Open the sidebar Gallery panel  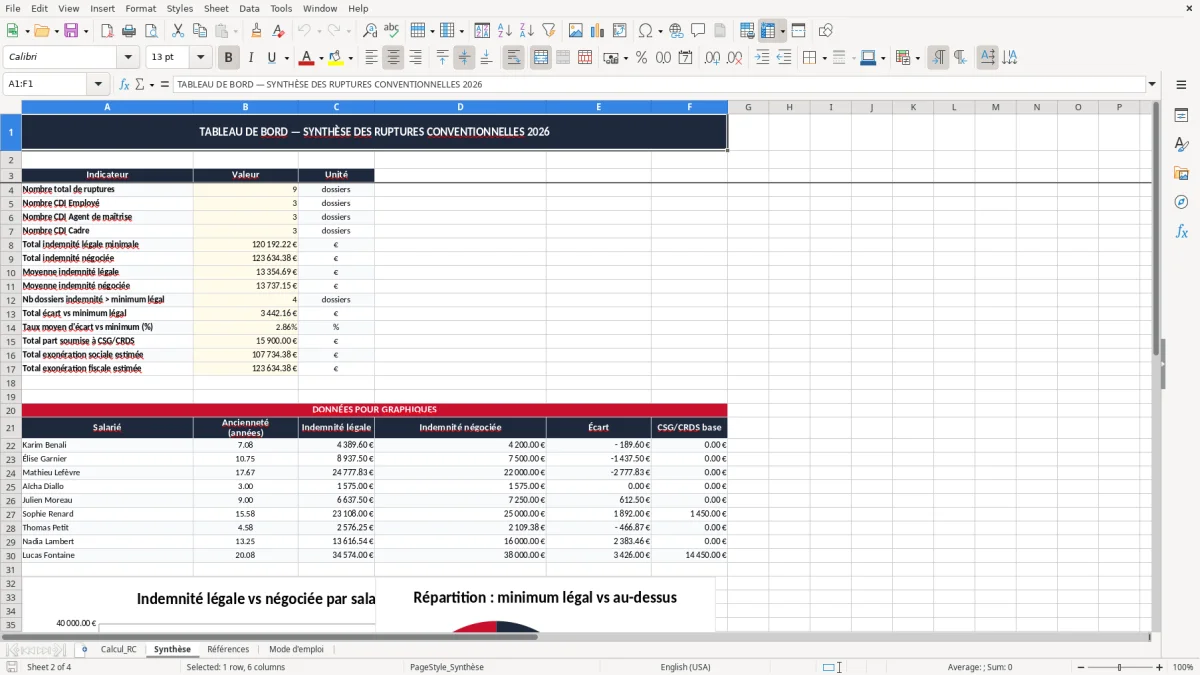(1181, 173)
